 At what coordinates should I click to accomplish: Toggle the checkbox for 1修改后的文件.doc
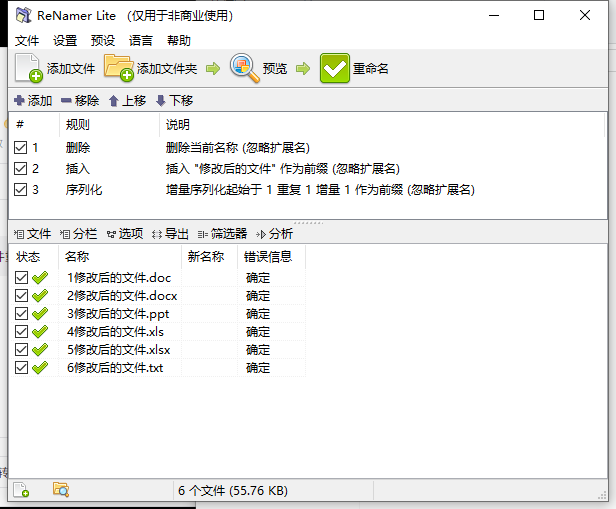[22, 278]
